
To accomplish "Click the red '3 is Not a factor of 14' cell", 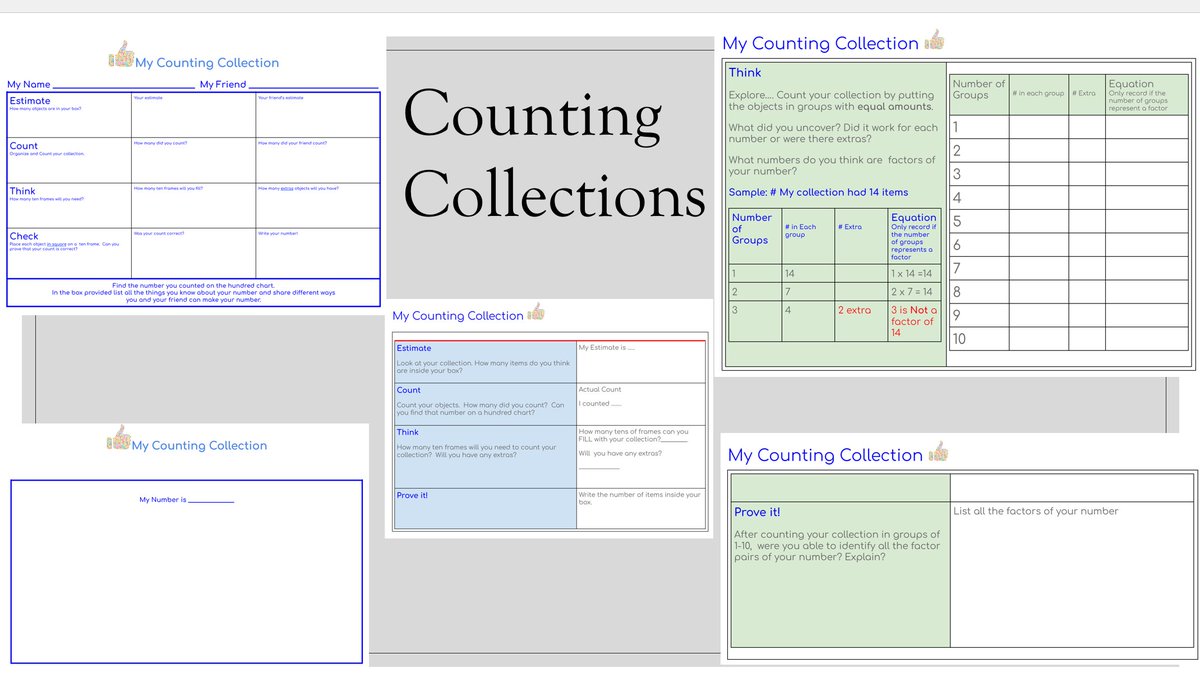I will (914, 321).
